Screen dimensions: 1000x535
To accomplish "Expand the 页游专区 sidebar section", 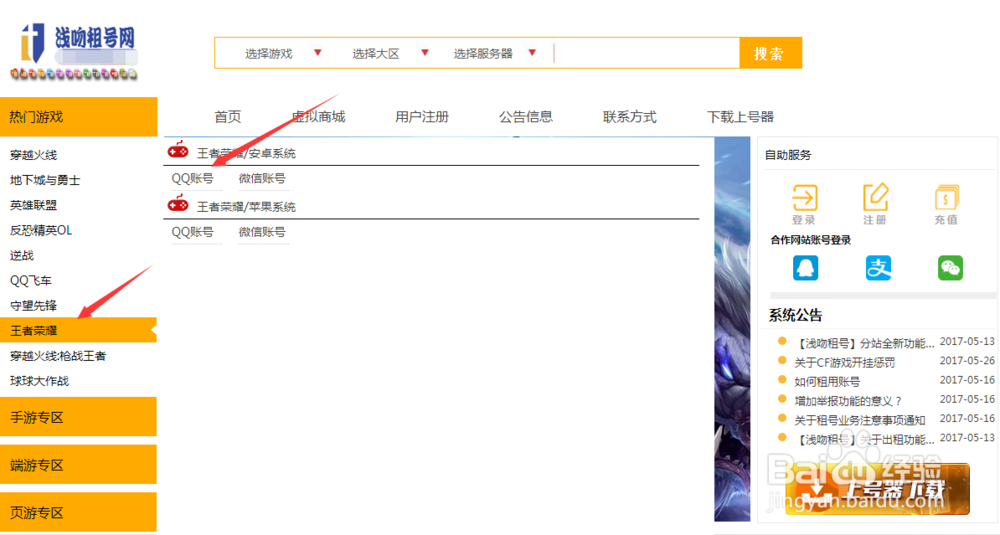I will tap(78, 513).
